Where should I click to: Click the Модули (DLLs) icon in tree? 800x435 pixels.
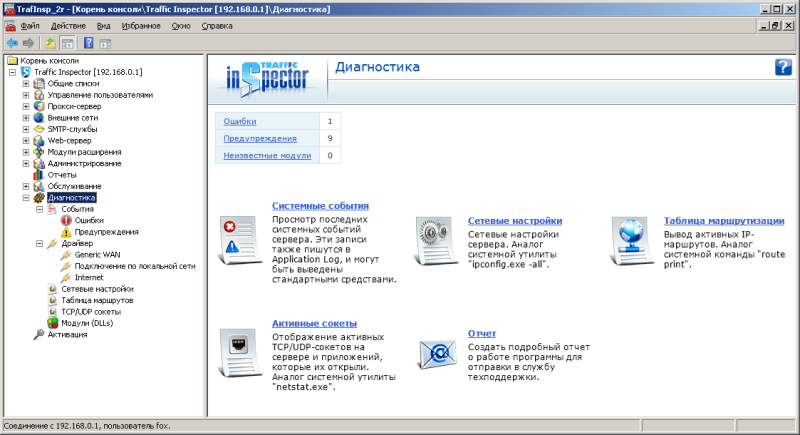[53, 323]
